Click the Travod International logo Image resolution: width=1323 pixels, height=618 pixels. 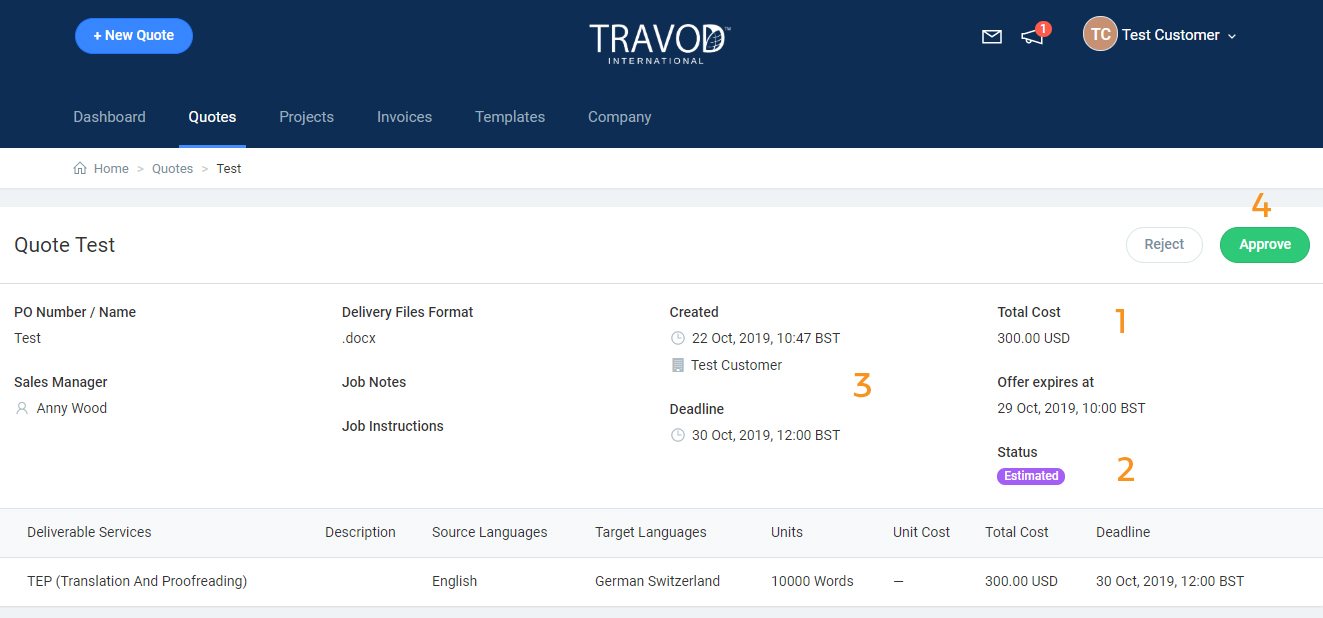[x=660, y=43]
